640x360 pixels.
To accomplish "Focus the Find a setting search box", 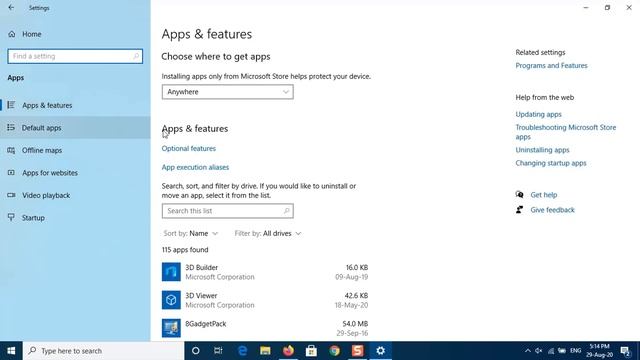I will tap(75, 56).
